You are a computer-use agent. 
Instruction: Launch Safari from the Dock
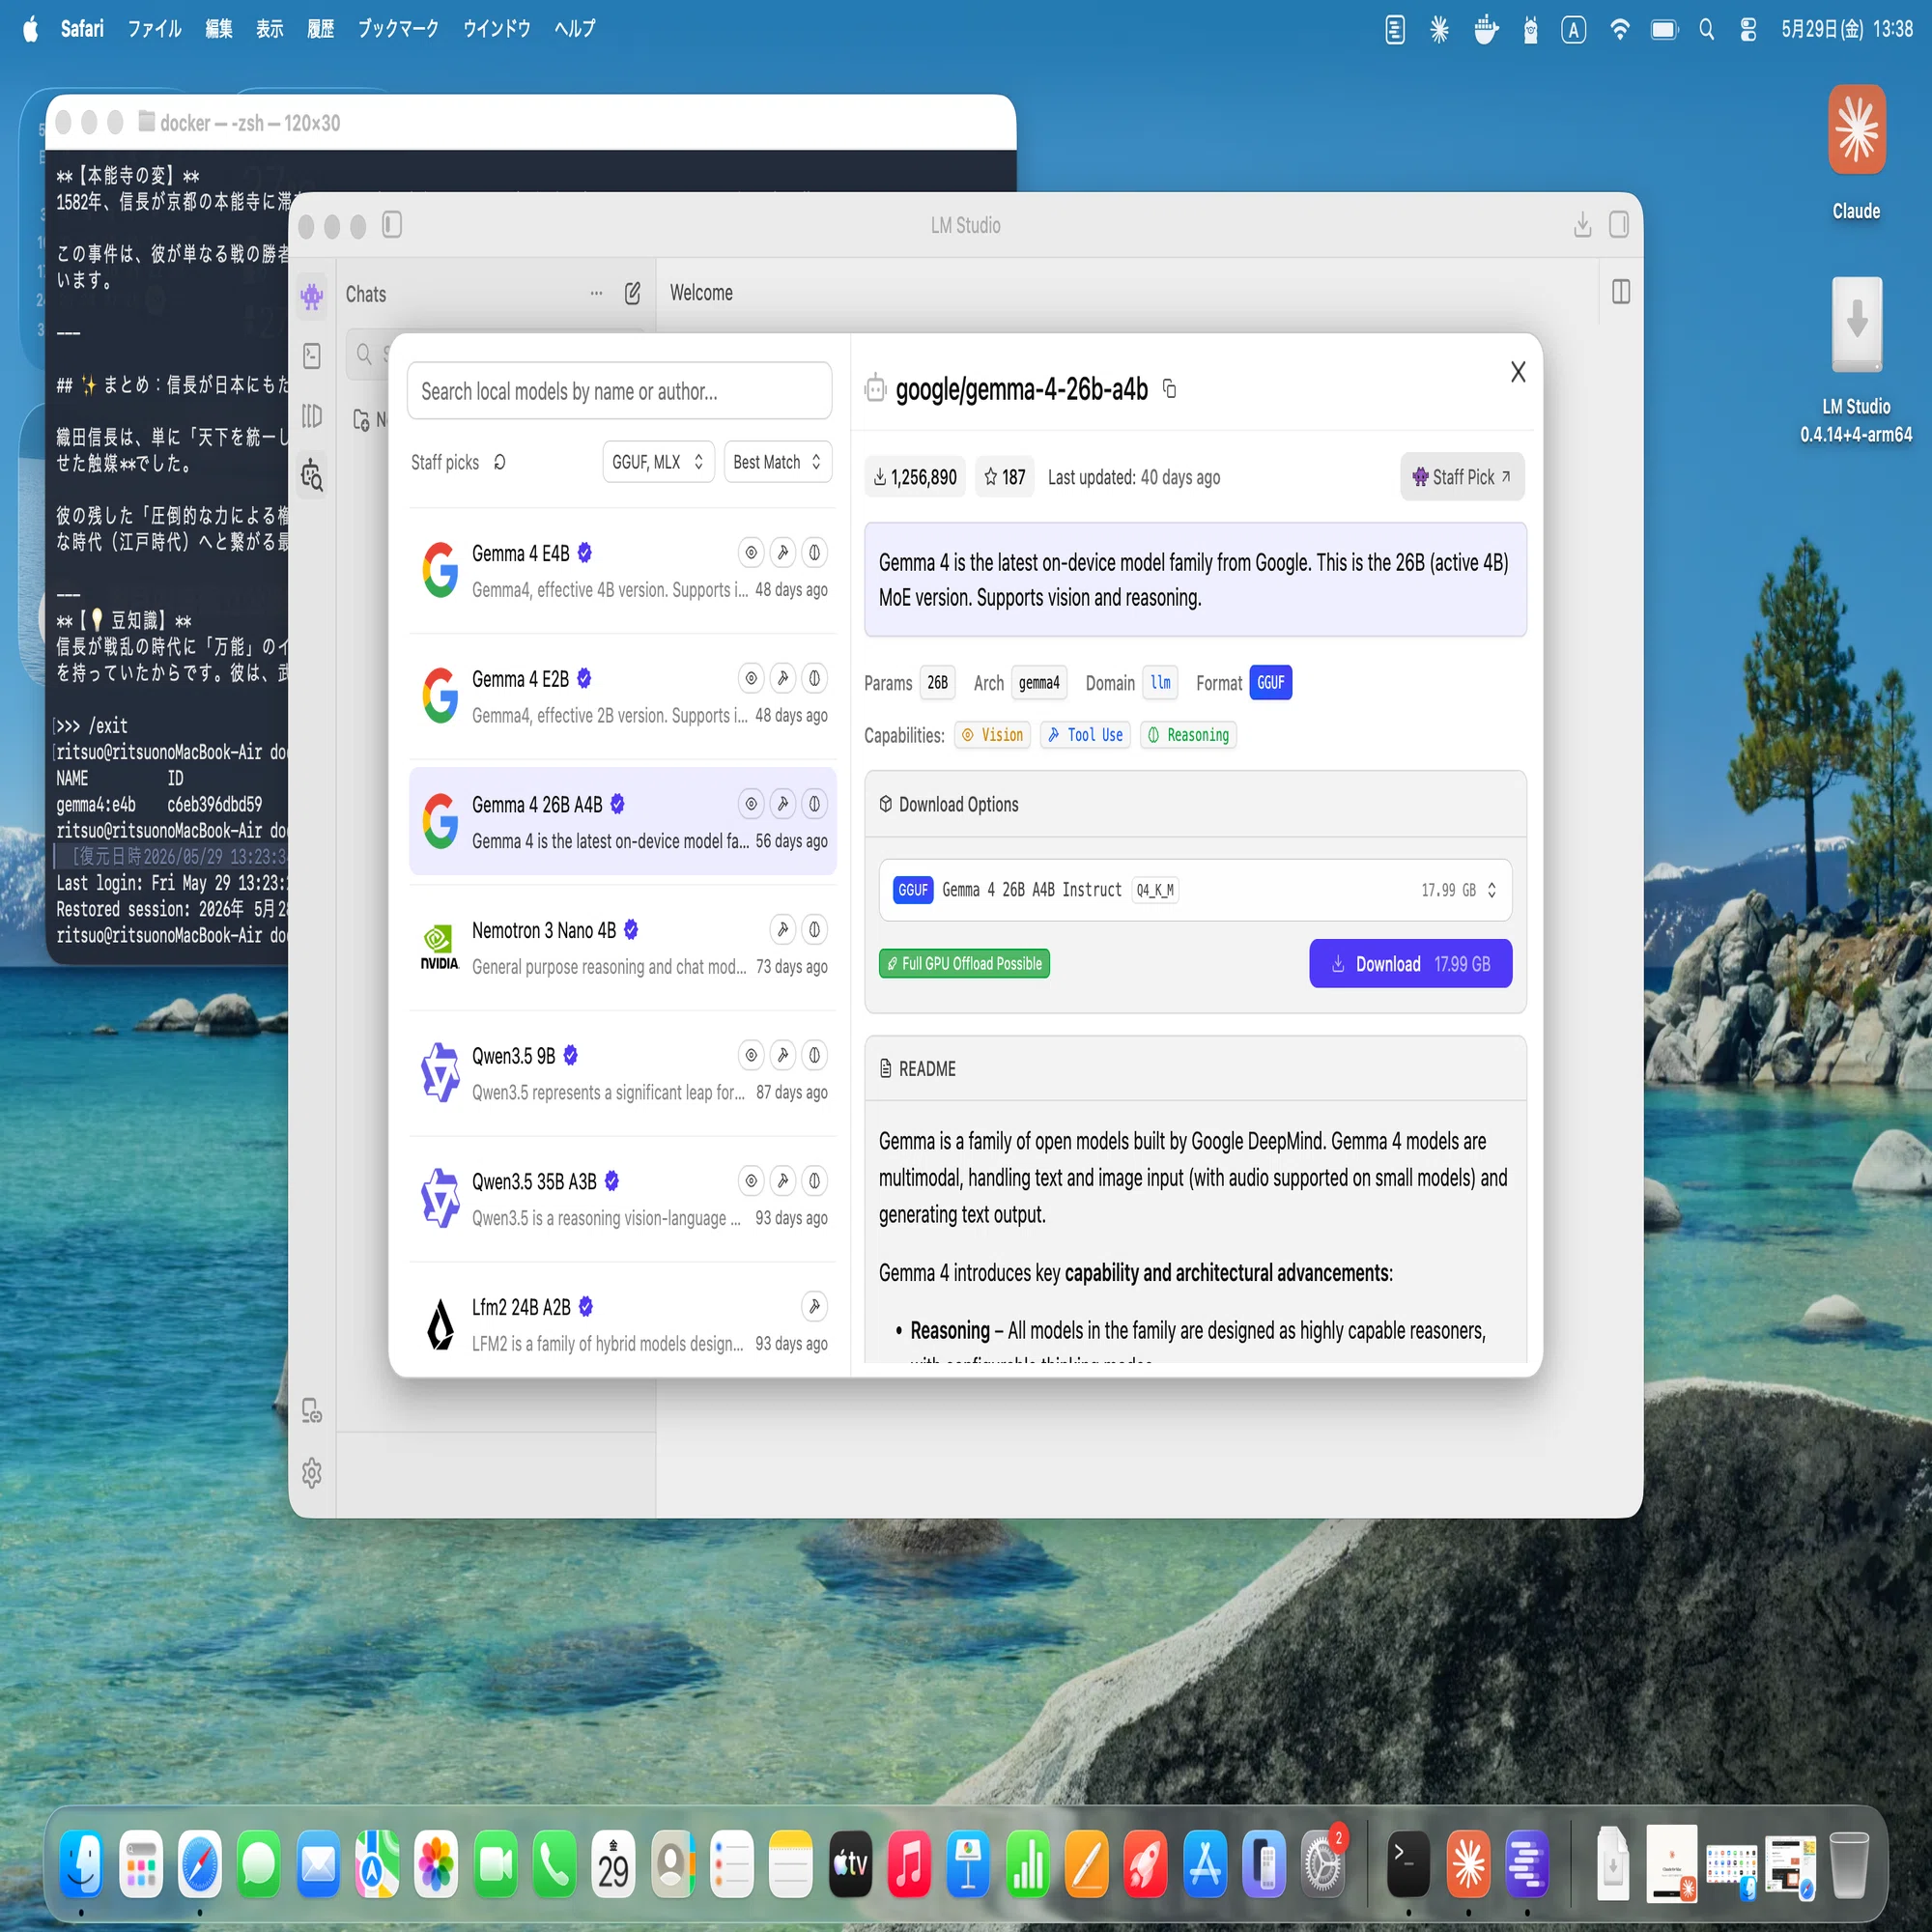click(x=200, y=1864)
